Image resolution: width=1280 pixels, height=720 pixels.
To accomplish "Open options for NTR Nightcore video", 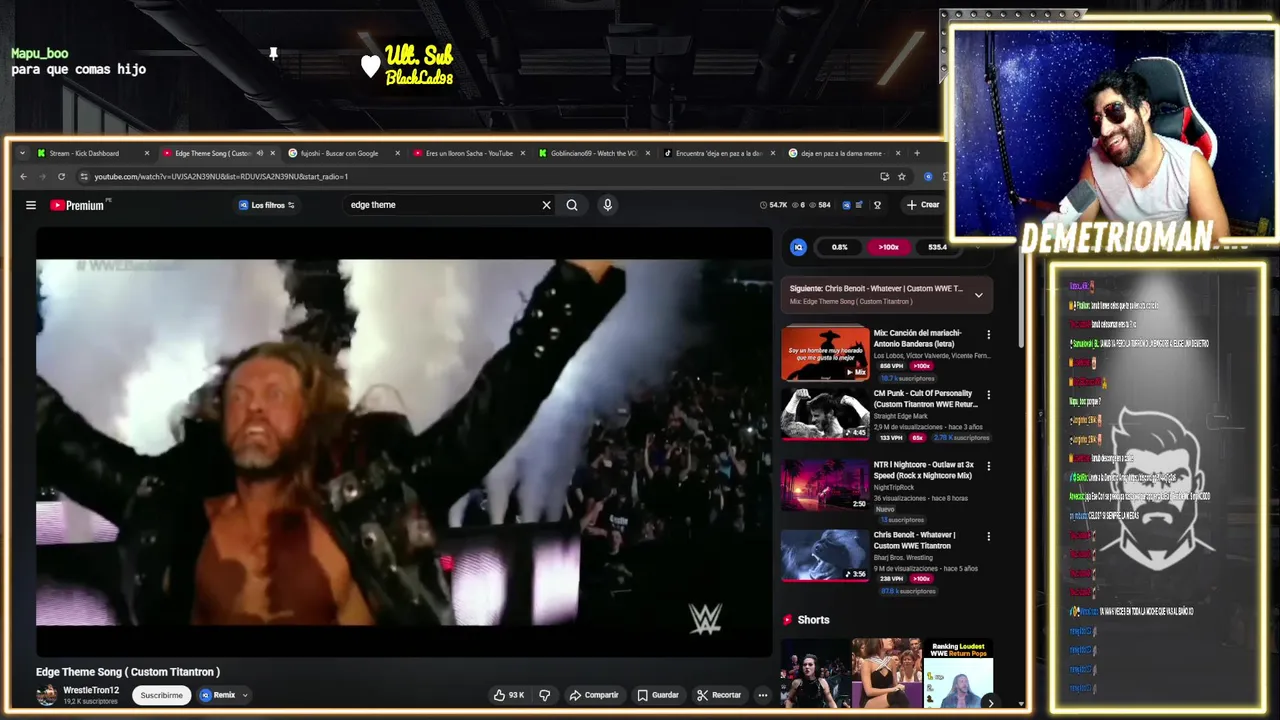I will tap(989, 466).
